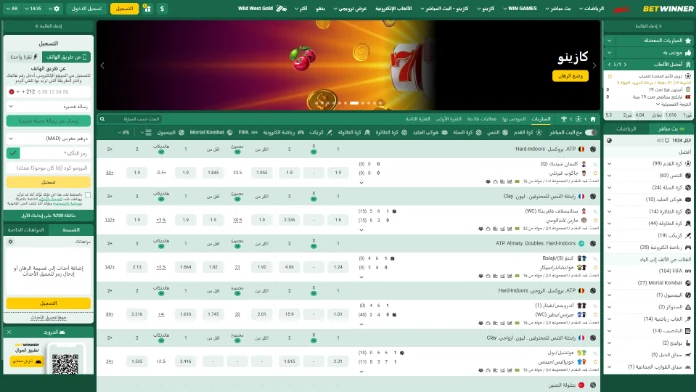Open the casino live menu
The image size is (696, 392).
click(x=444, y=8)
